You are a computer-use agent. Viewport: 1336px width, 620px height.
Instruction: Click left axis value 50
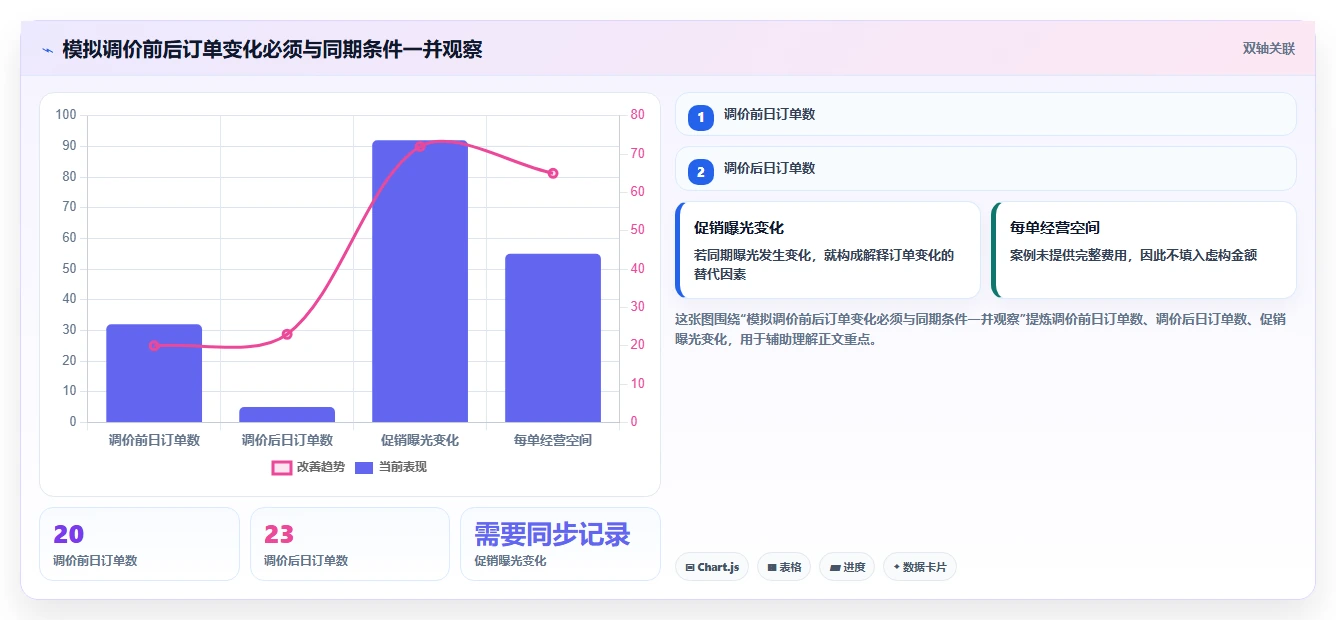[70, 268]
